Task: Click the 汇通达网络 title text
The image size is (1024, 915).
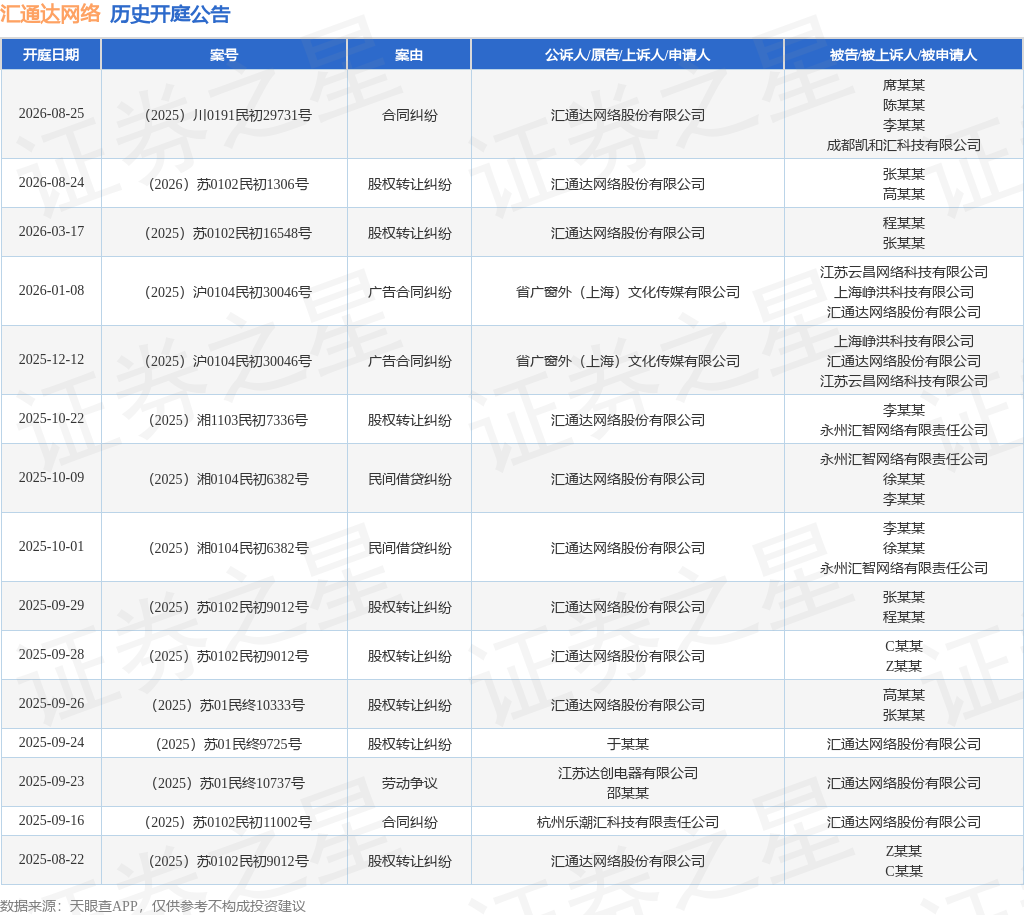Action: coord(50,14)
